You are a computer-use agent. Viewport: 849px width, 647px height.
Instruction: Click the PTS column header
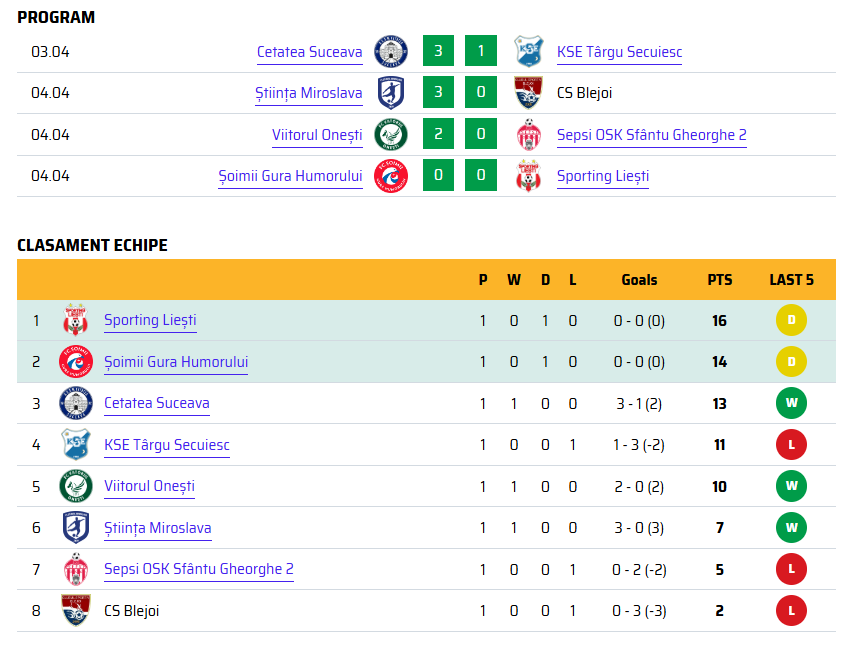tap(720, 280)
